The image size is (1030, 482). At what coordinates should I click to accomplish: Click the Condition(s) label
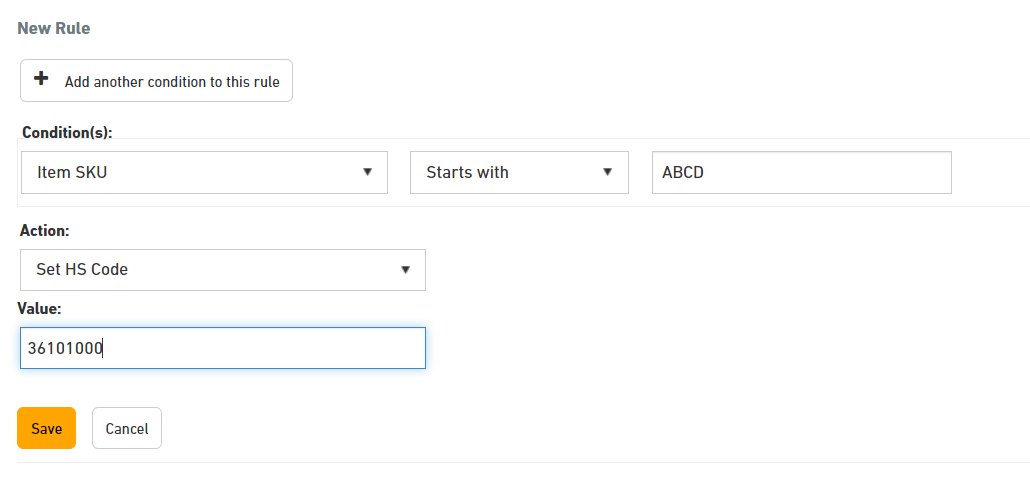pos(67,132)
